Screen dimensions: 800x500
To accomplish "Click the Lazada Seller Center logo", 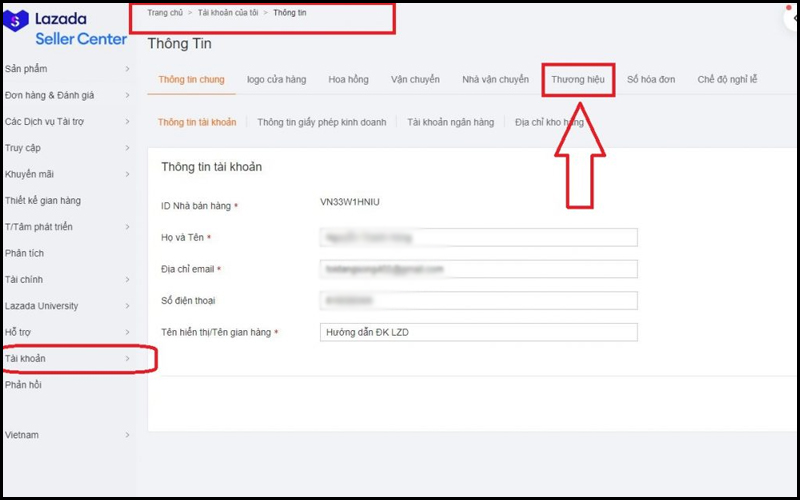I will (x=66, y=29).
